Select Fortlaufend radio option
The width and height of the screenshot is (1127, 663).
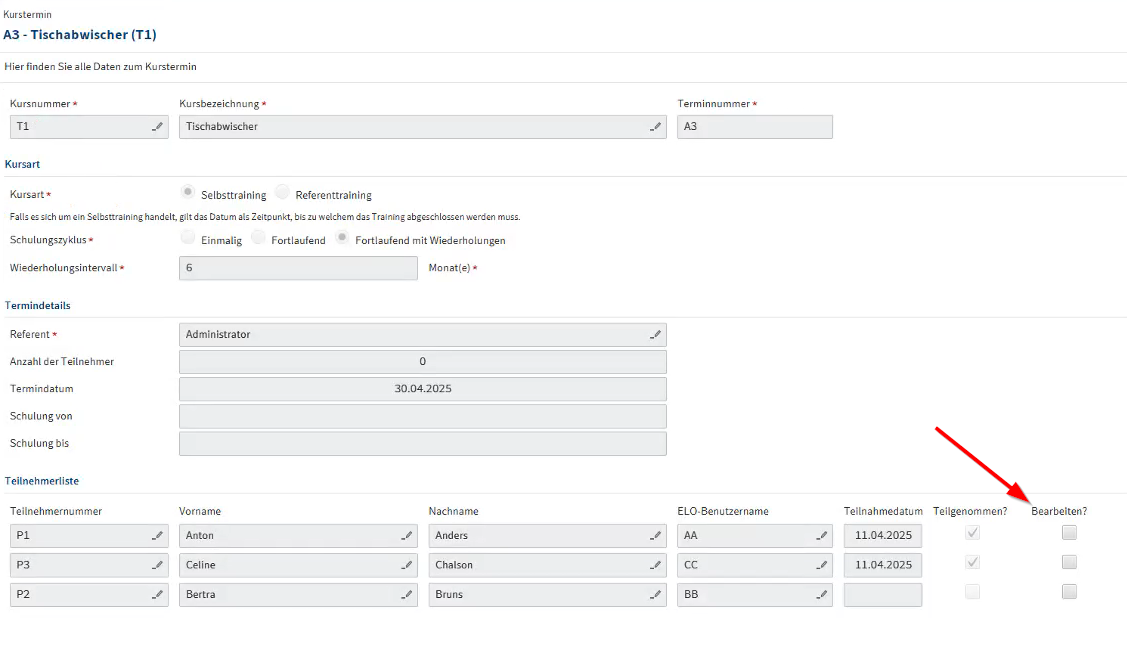258,238
